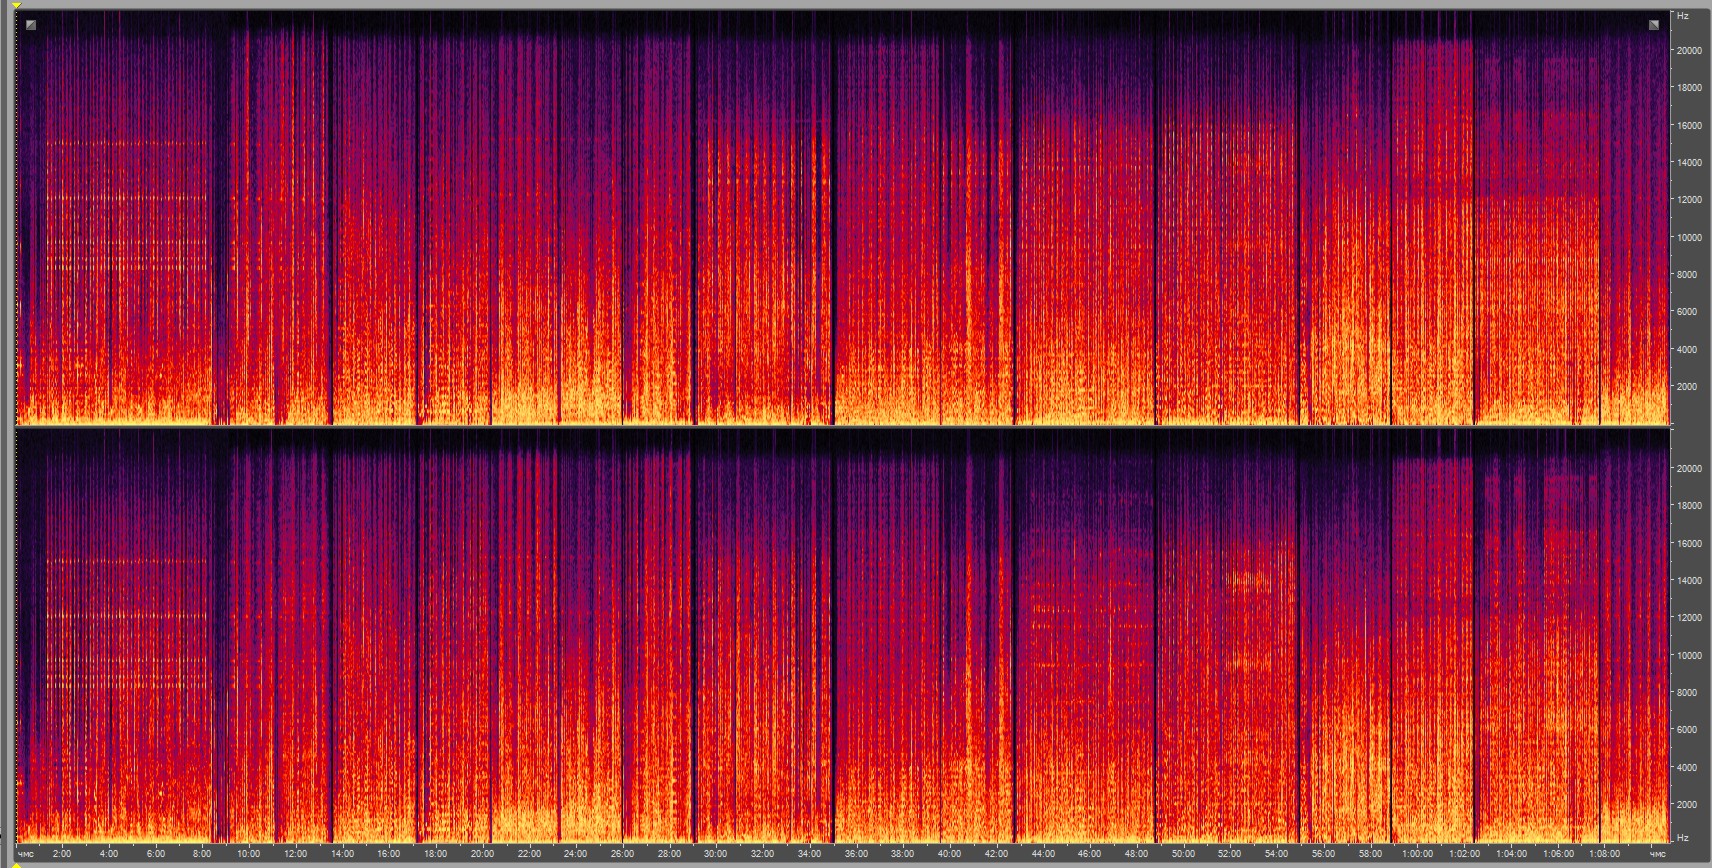Click 16000 on lower channel frequency ruler
This screenshot has height=868, width=1712.
pos(1688,544)
